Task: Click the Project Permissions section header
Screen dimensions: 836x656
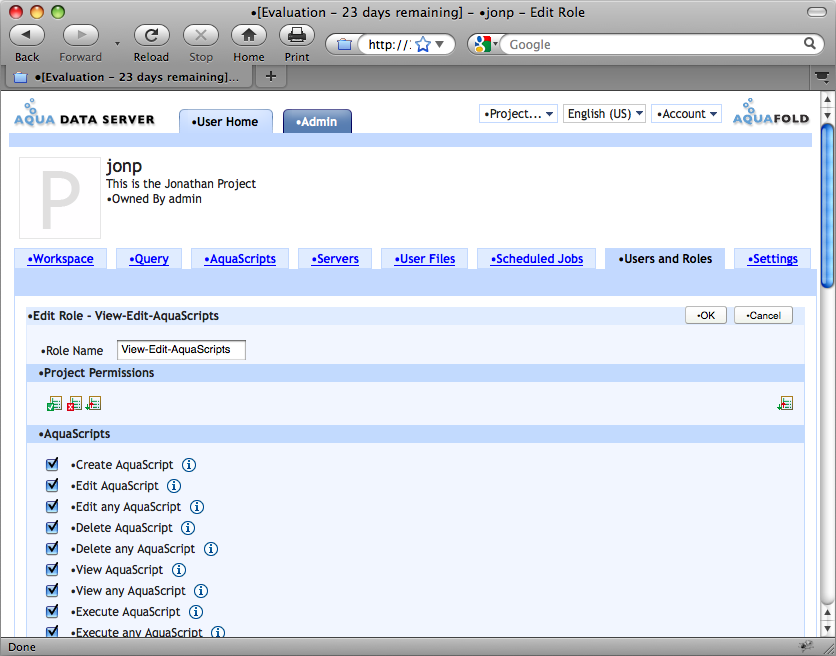Action: tap(415, 373)
